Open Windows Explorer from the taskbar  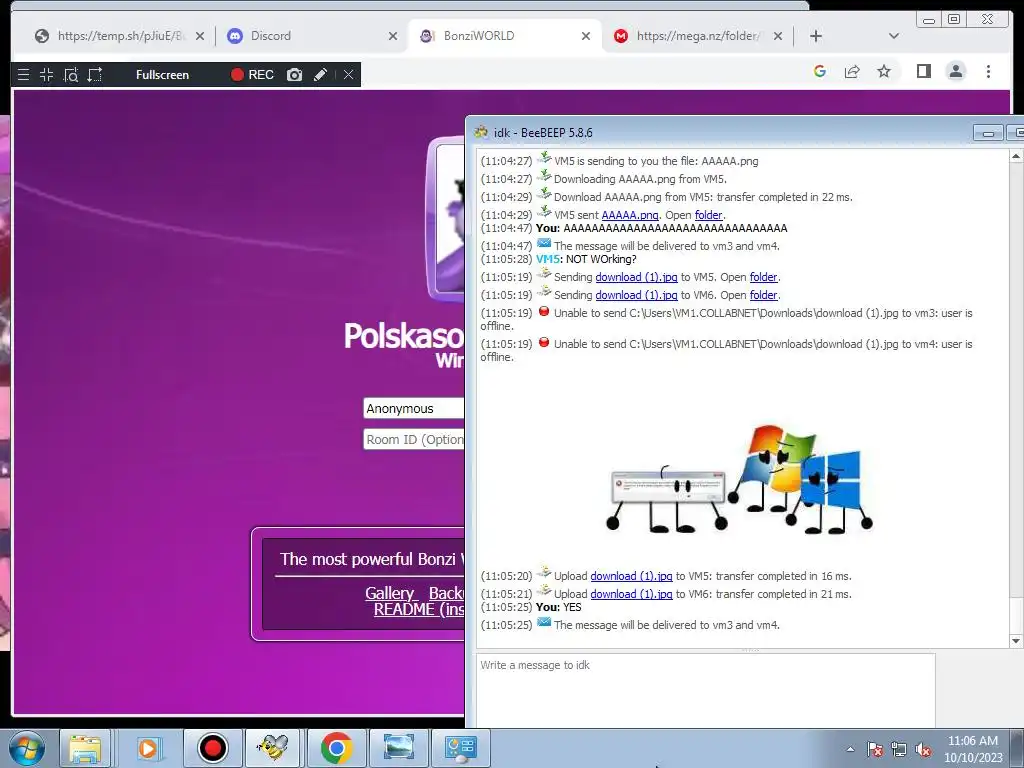85,748
